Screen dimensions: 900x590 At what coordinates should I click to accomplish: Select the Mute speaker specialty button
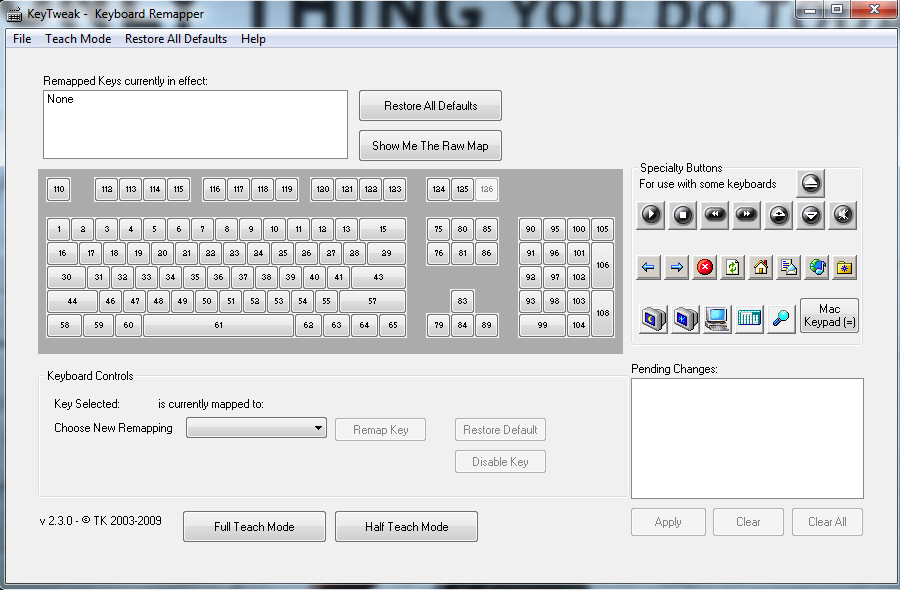point(843,215)
